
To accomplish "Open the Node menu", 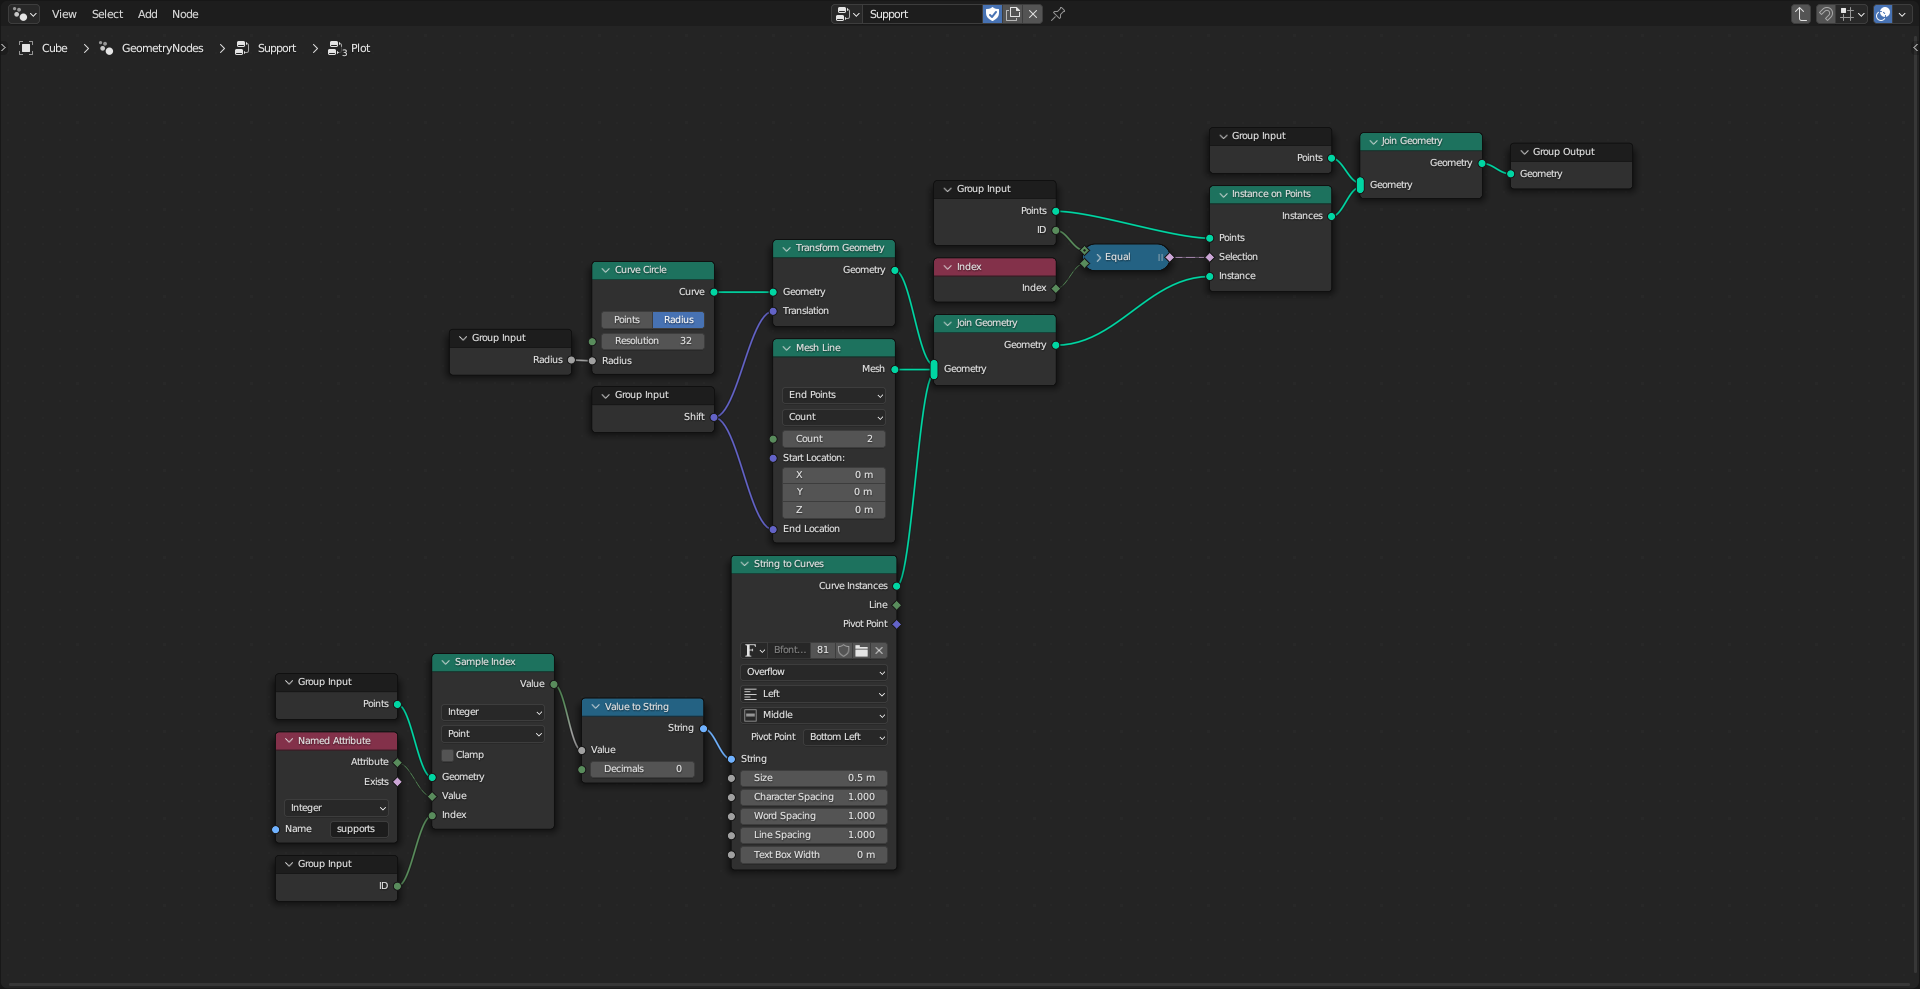I will [185, 14].
